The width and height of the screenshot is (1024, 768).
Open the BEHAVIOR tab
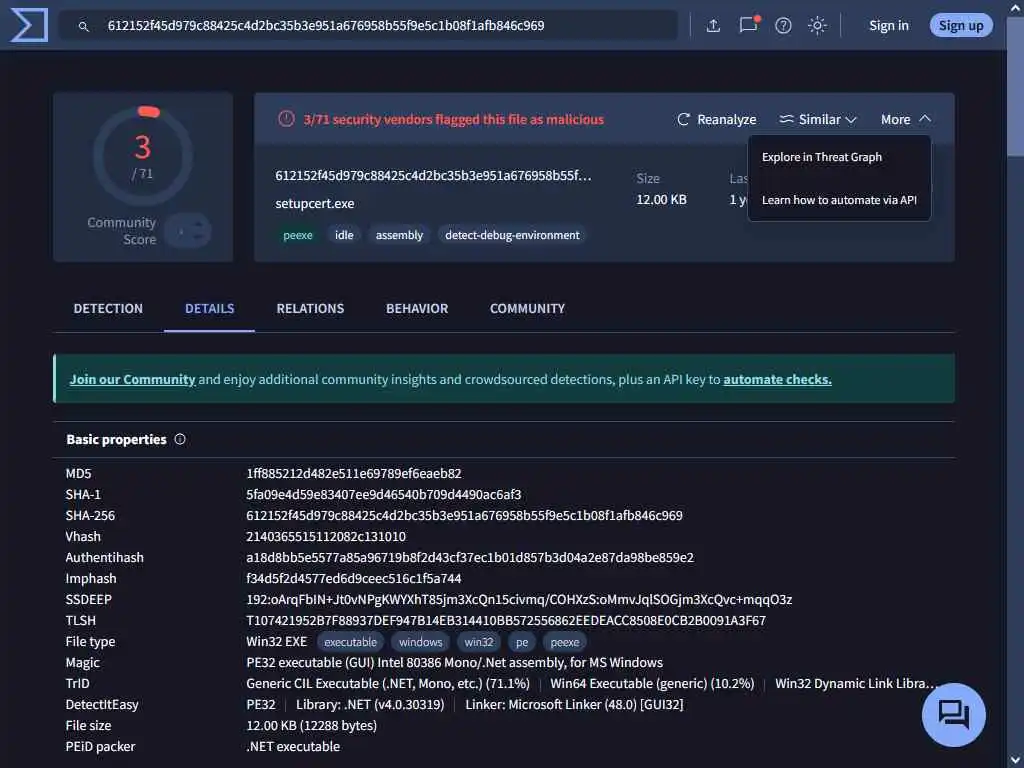click(417, 308)
